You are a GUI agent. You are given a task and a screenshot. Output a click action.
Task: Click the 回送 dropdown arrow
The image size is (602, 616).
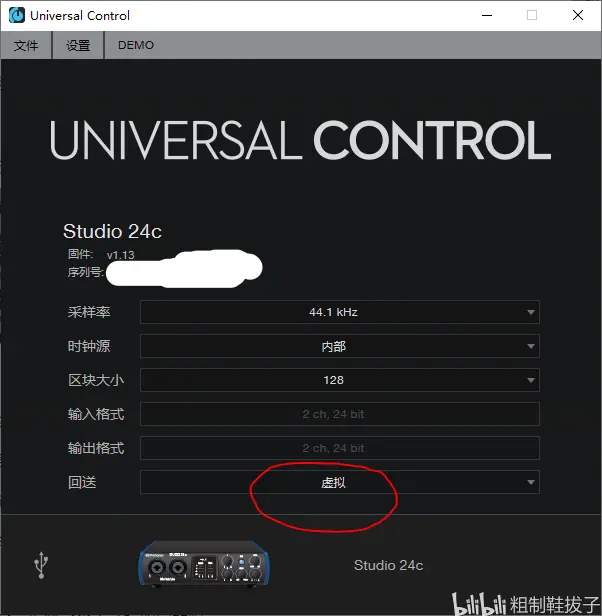click(x=530, y=482)
